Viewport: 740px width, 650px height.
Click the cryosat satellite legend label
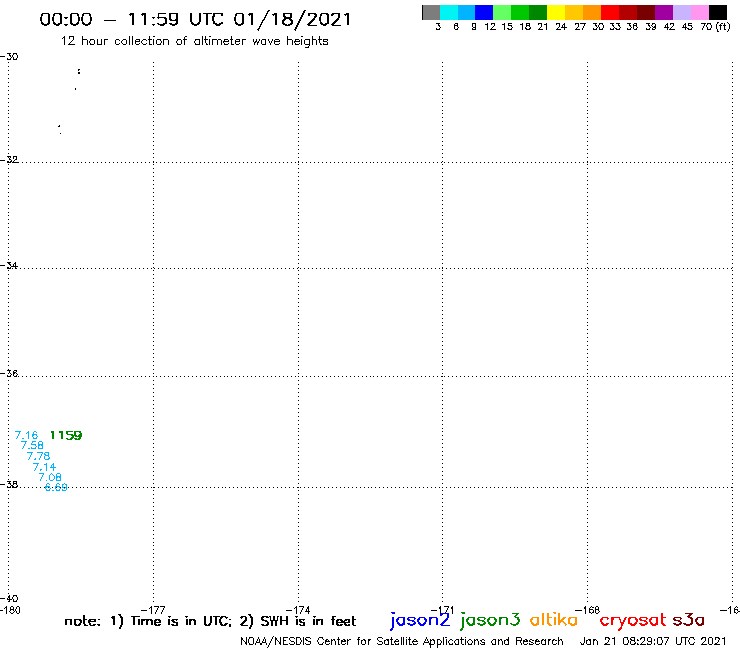[x=633, y=620]
